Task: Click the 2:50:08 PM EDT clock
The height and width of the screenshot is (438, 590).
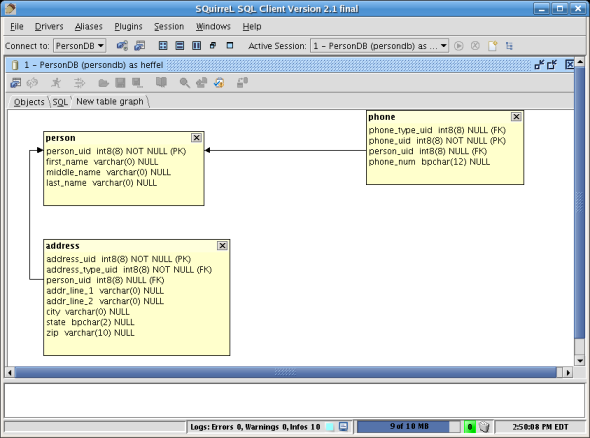Action: [540, 427]
